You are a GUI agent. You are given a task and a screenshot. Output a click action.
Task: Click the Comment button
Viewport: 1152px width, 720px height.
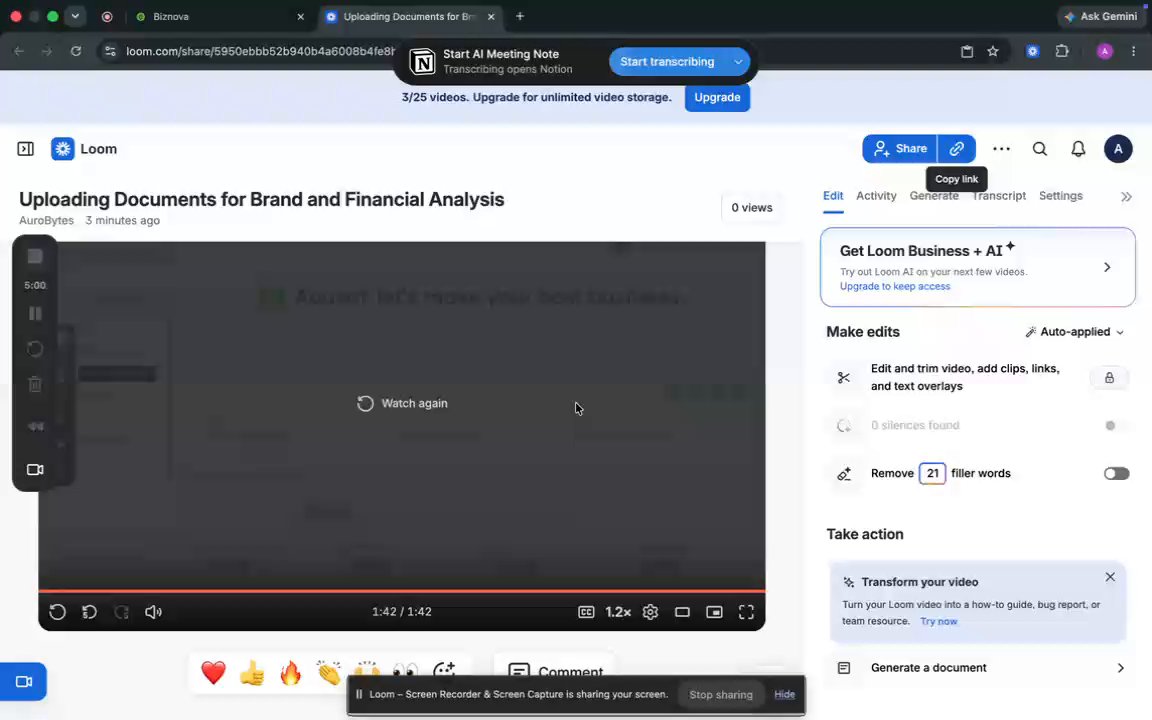[x=555, y=671]
